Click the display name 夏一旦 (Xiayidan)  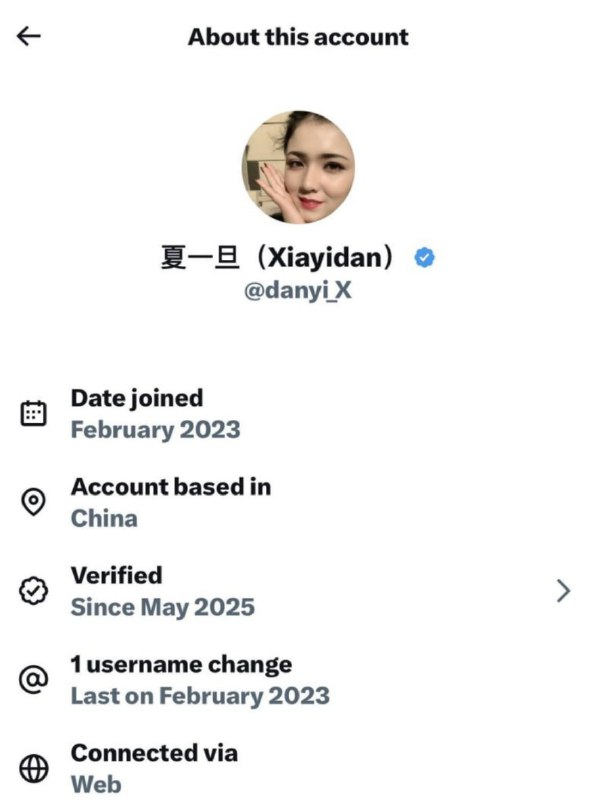(x=277, y=257)
